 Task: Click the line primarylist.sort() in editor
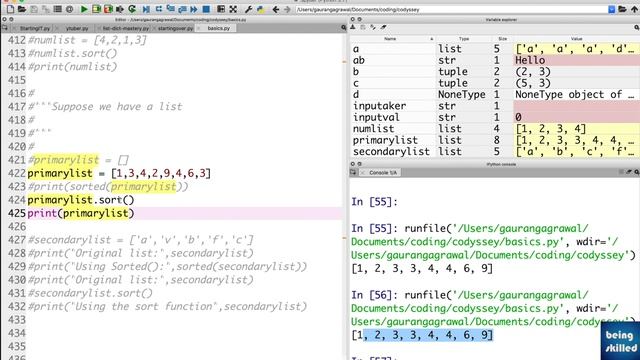[81, 200]
